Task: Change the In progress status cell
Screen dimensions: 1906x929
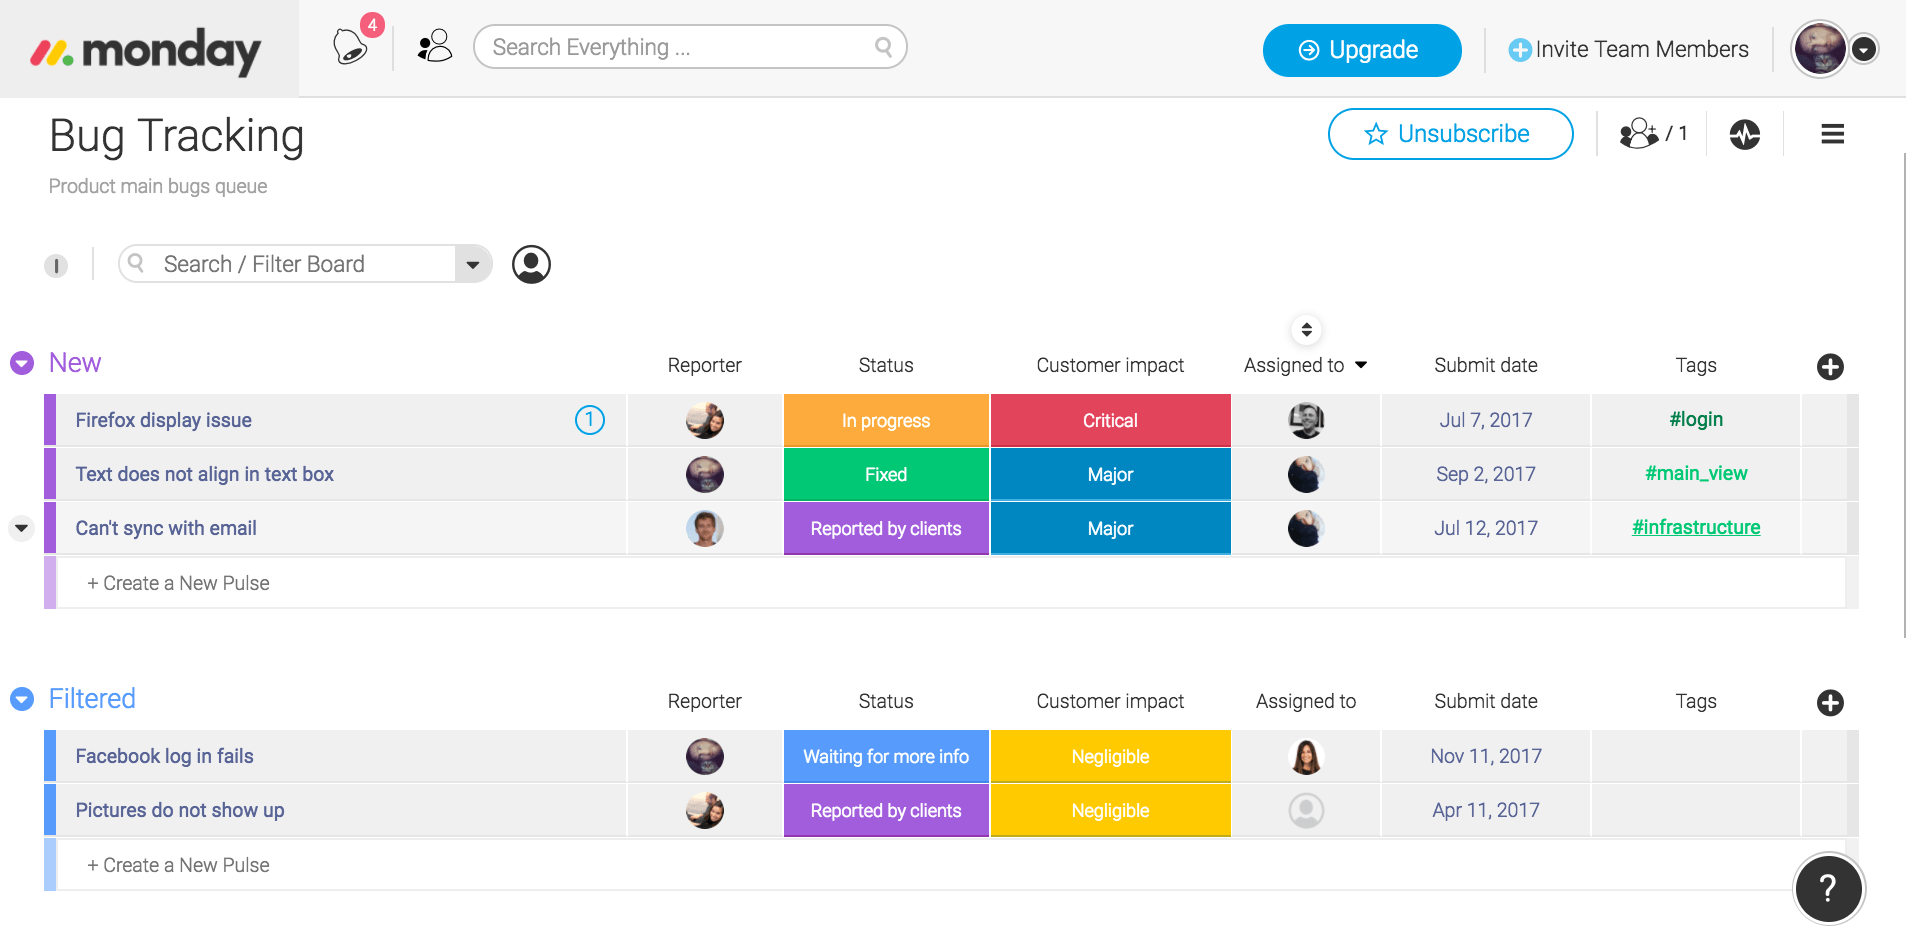Action: coord(886,420)
